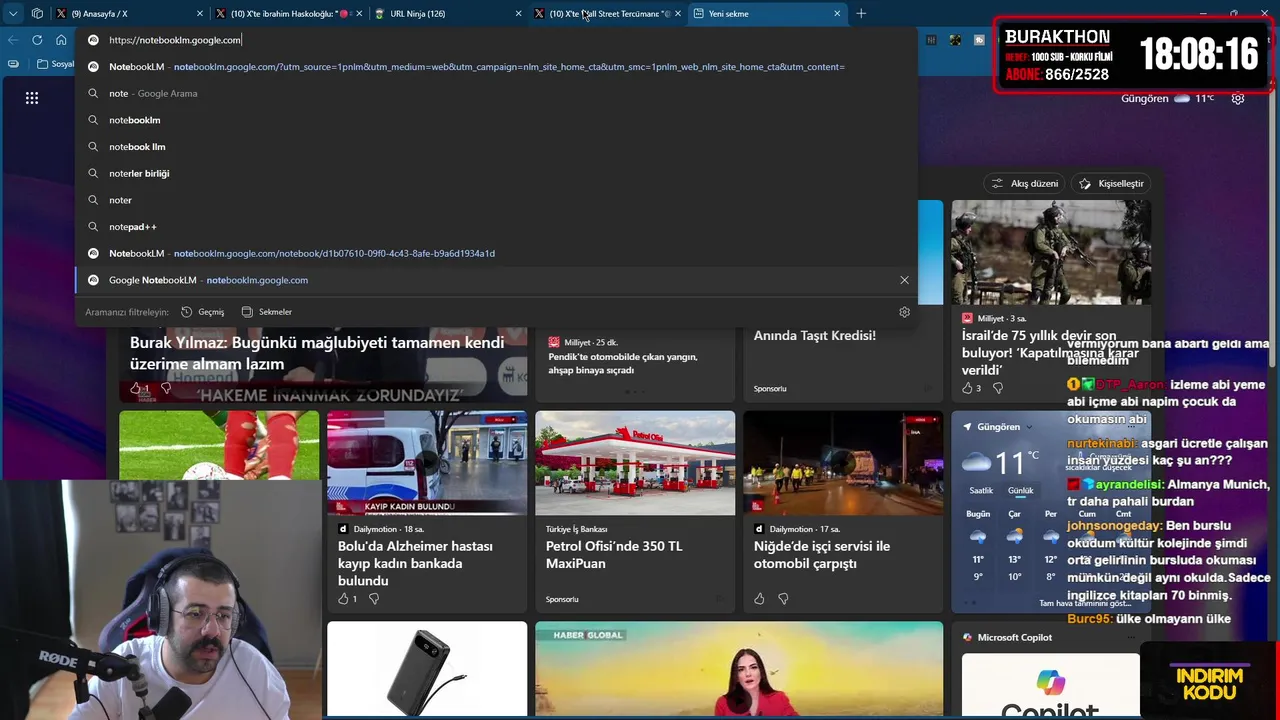Select the 'notepad++' search suggestion
Image resolution: width=1280 pixels, height=720 pixels.
point(495,227)
